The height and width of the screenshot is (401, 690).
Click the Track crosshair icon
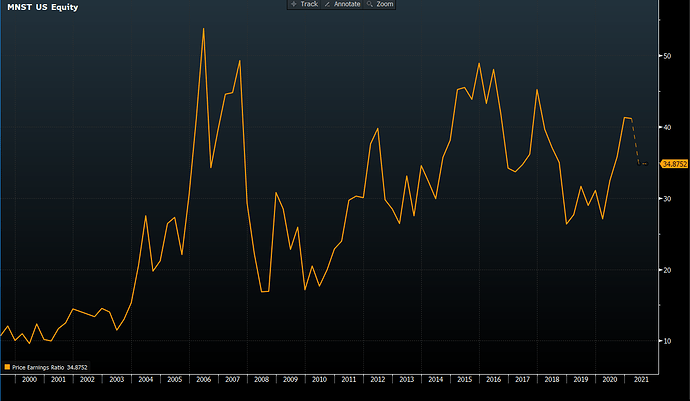(293, 5)
